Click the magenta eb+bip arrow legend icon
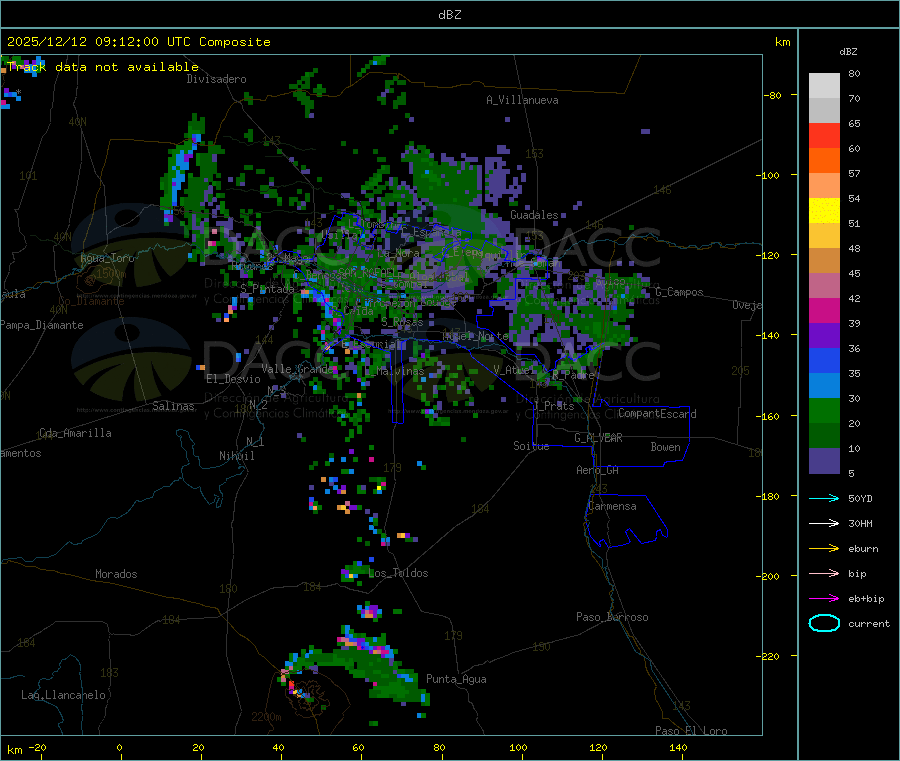900x761 pixels. click(x=824, y=598)
